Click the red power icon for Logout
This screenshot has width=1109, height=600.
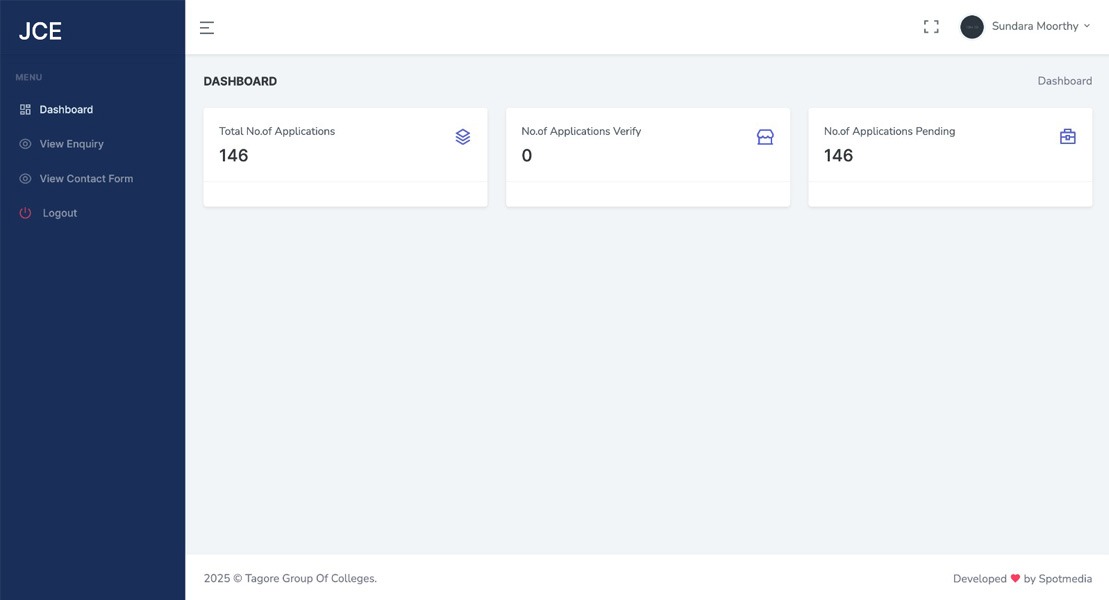25,213
